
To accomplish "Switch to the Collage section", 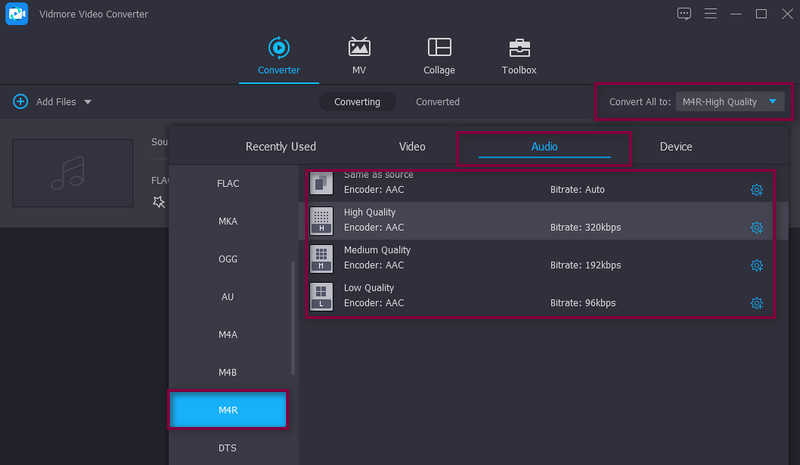I will click(x=439, y=56).
